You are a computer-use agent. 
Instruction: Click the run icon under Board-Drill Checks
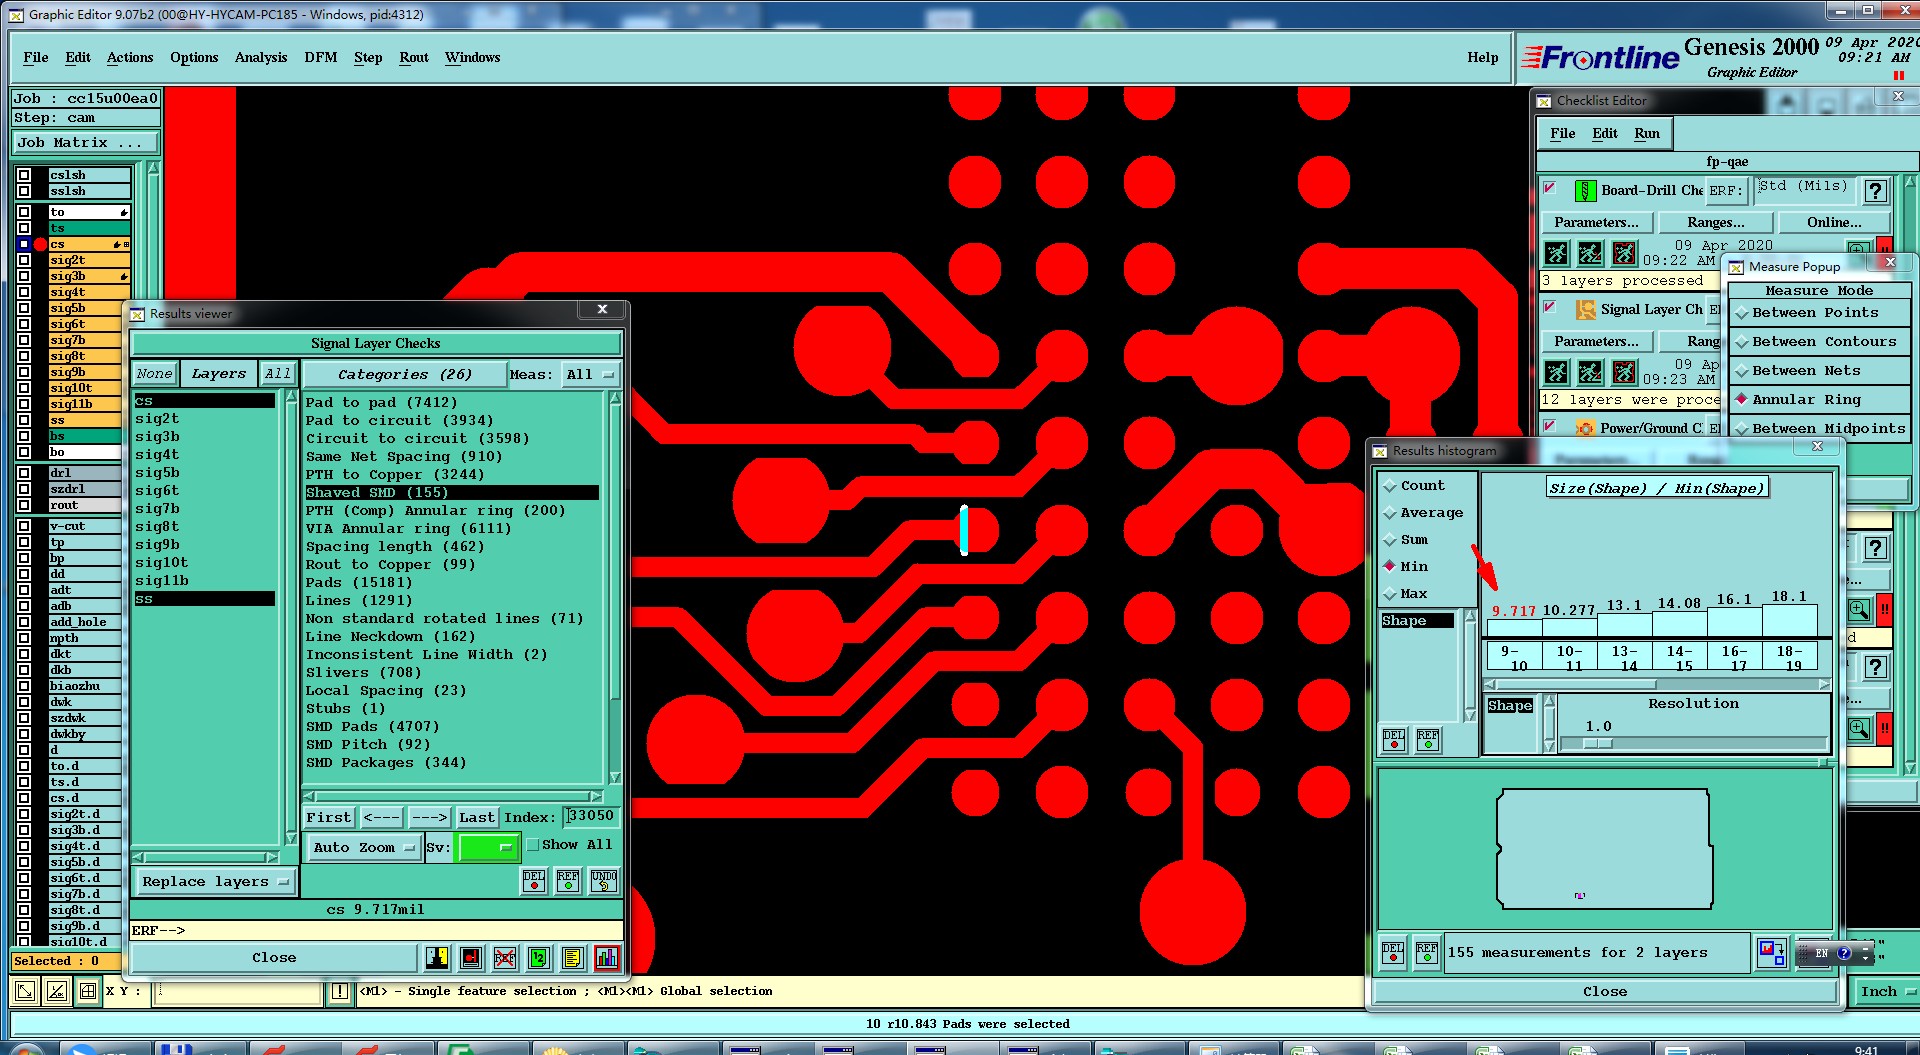point(1556,253)
